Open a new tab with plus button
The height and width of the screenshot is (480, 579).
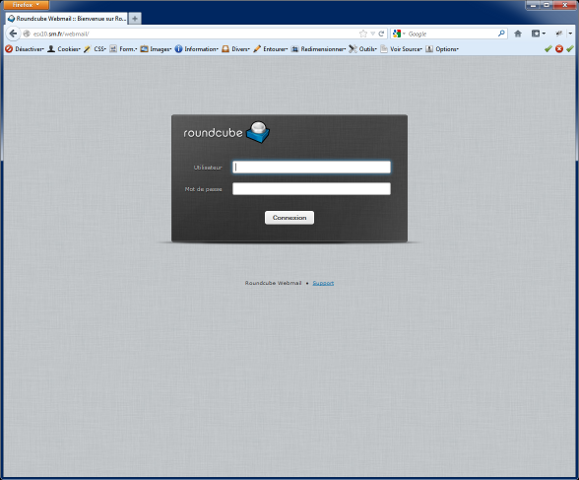point(135,18)
